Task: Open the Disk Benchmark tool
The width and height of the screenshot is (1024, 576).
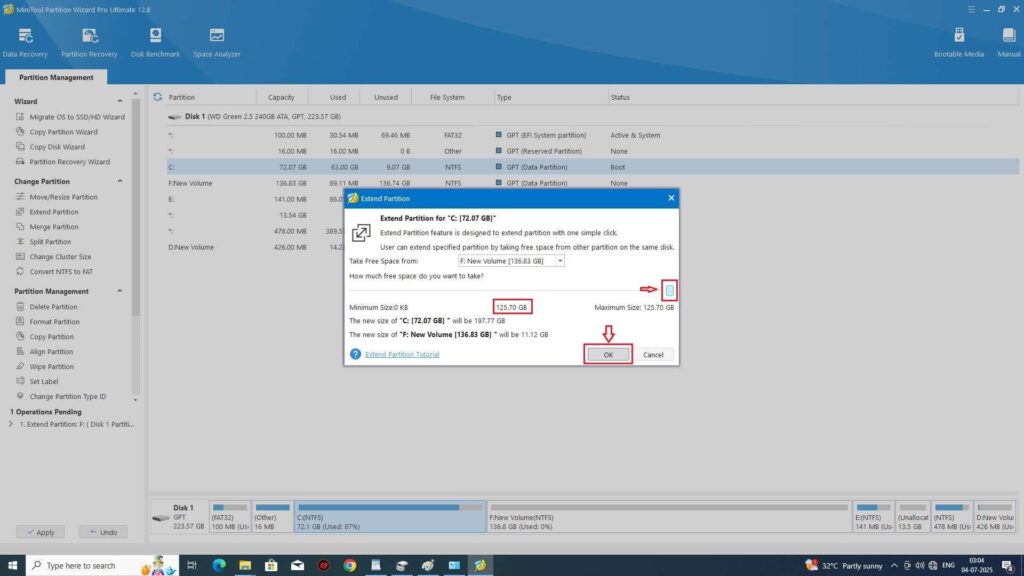Action: (157, 40)
